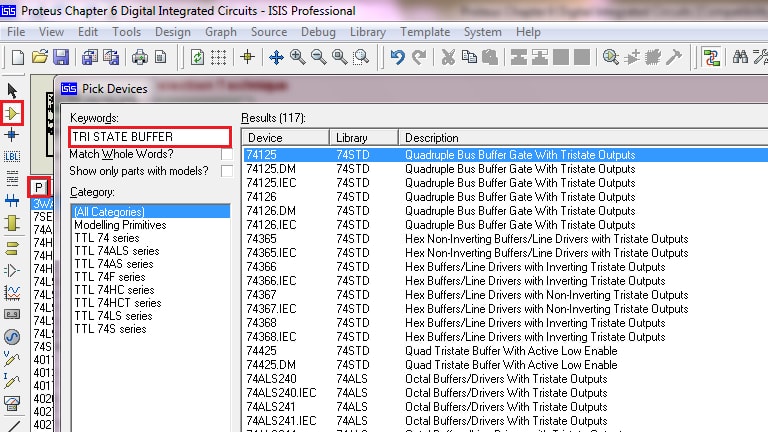Click the Keywords field with TRI STATE BUFFER
The width and height of the screenshot is (768, 432).
[148, 136]
